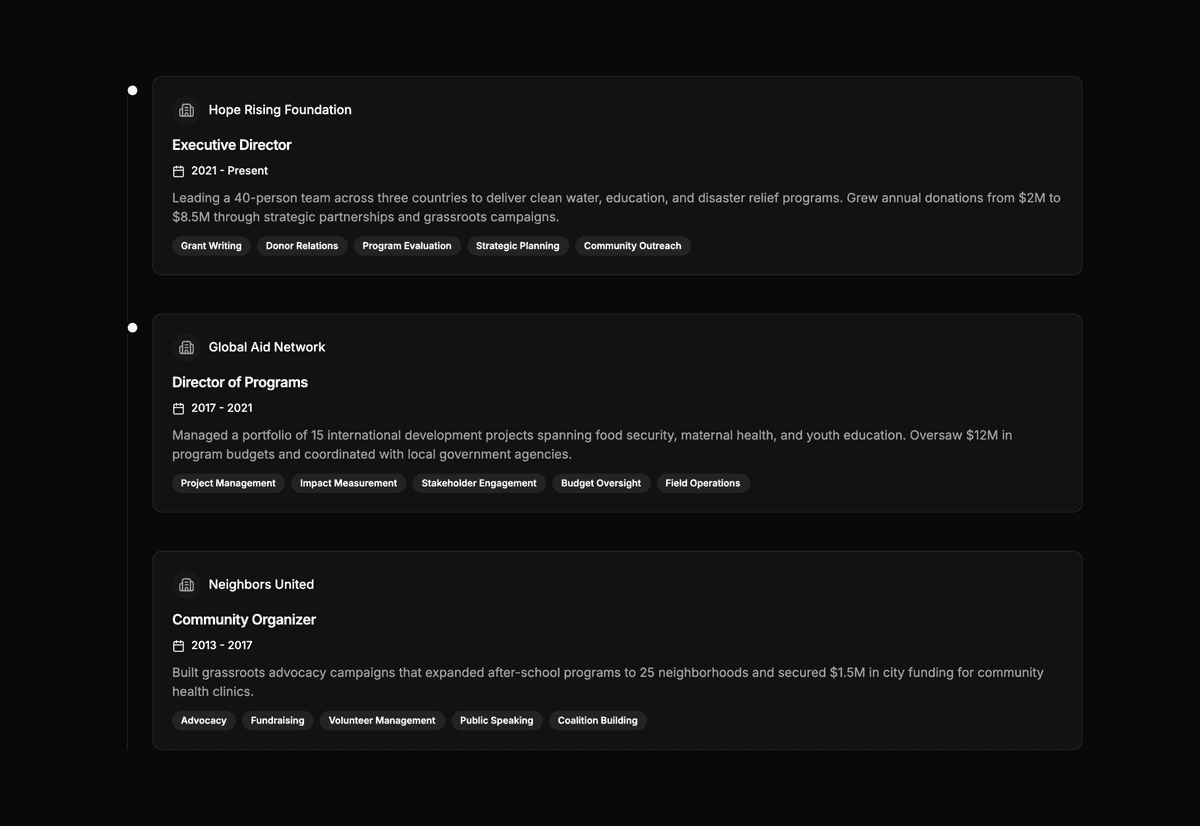Collapse the Neighbors United entry
Screen dimensions: 1200x826
point(617,650)
